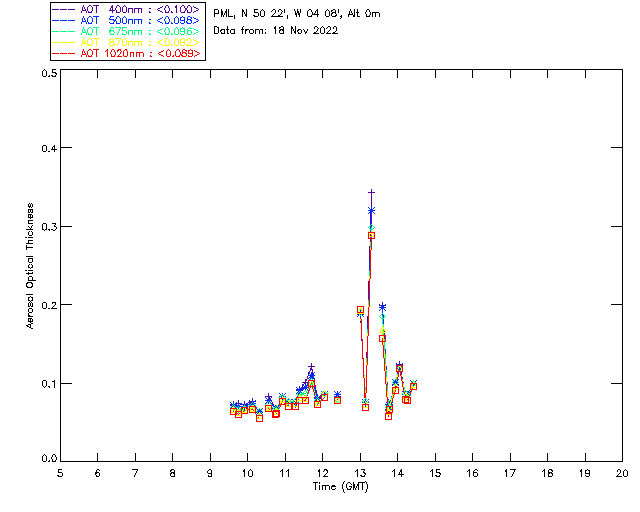Image resolution: width=640 pixels, height=512 pixels.
Task: Click the 'Time (GMT)' axis label
Action: pos(341,487)
